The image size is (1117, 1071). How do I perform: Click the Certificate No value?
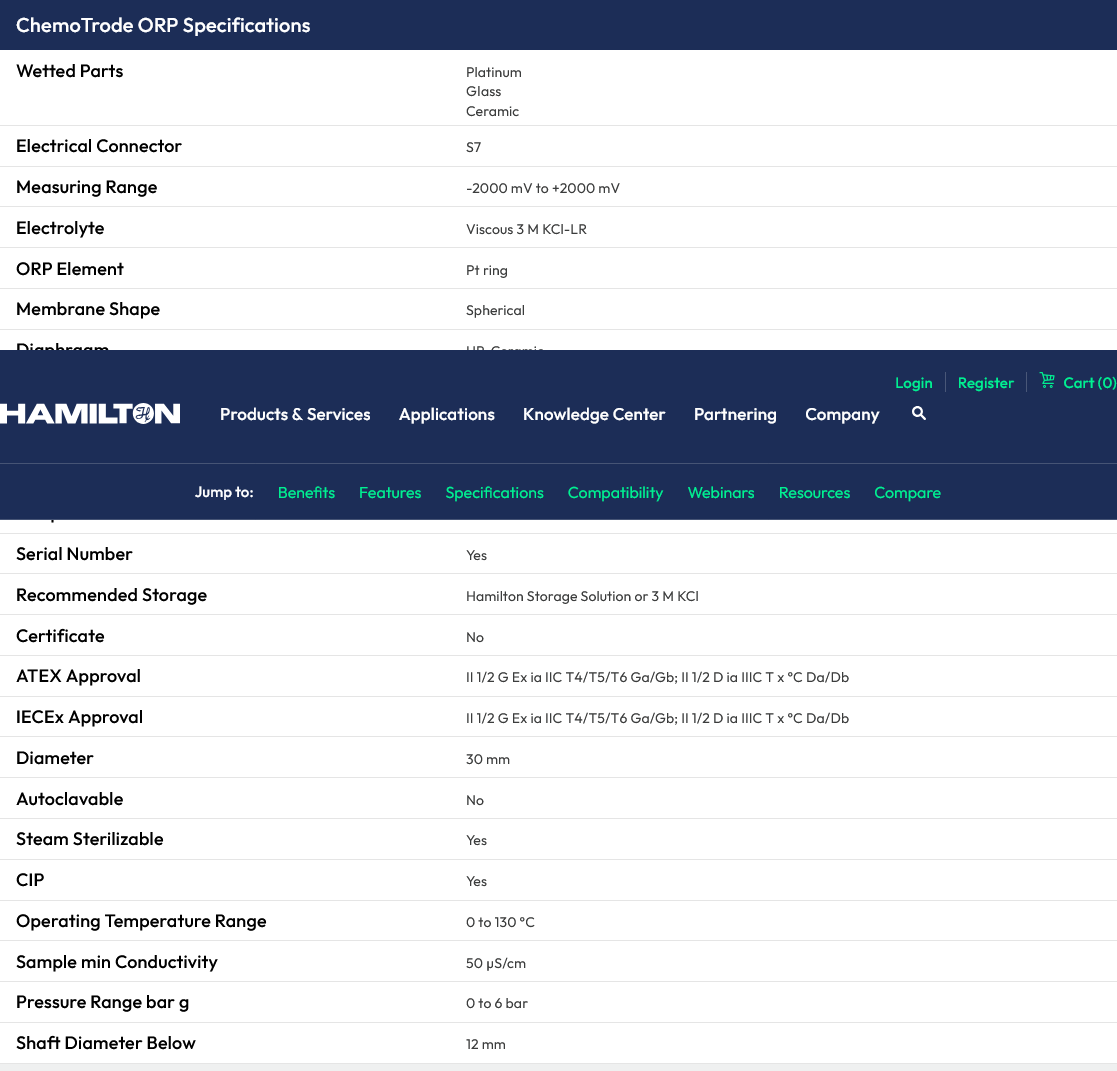(x=475, y=637)
